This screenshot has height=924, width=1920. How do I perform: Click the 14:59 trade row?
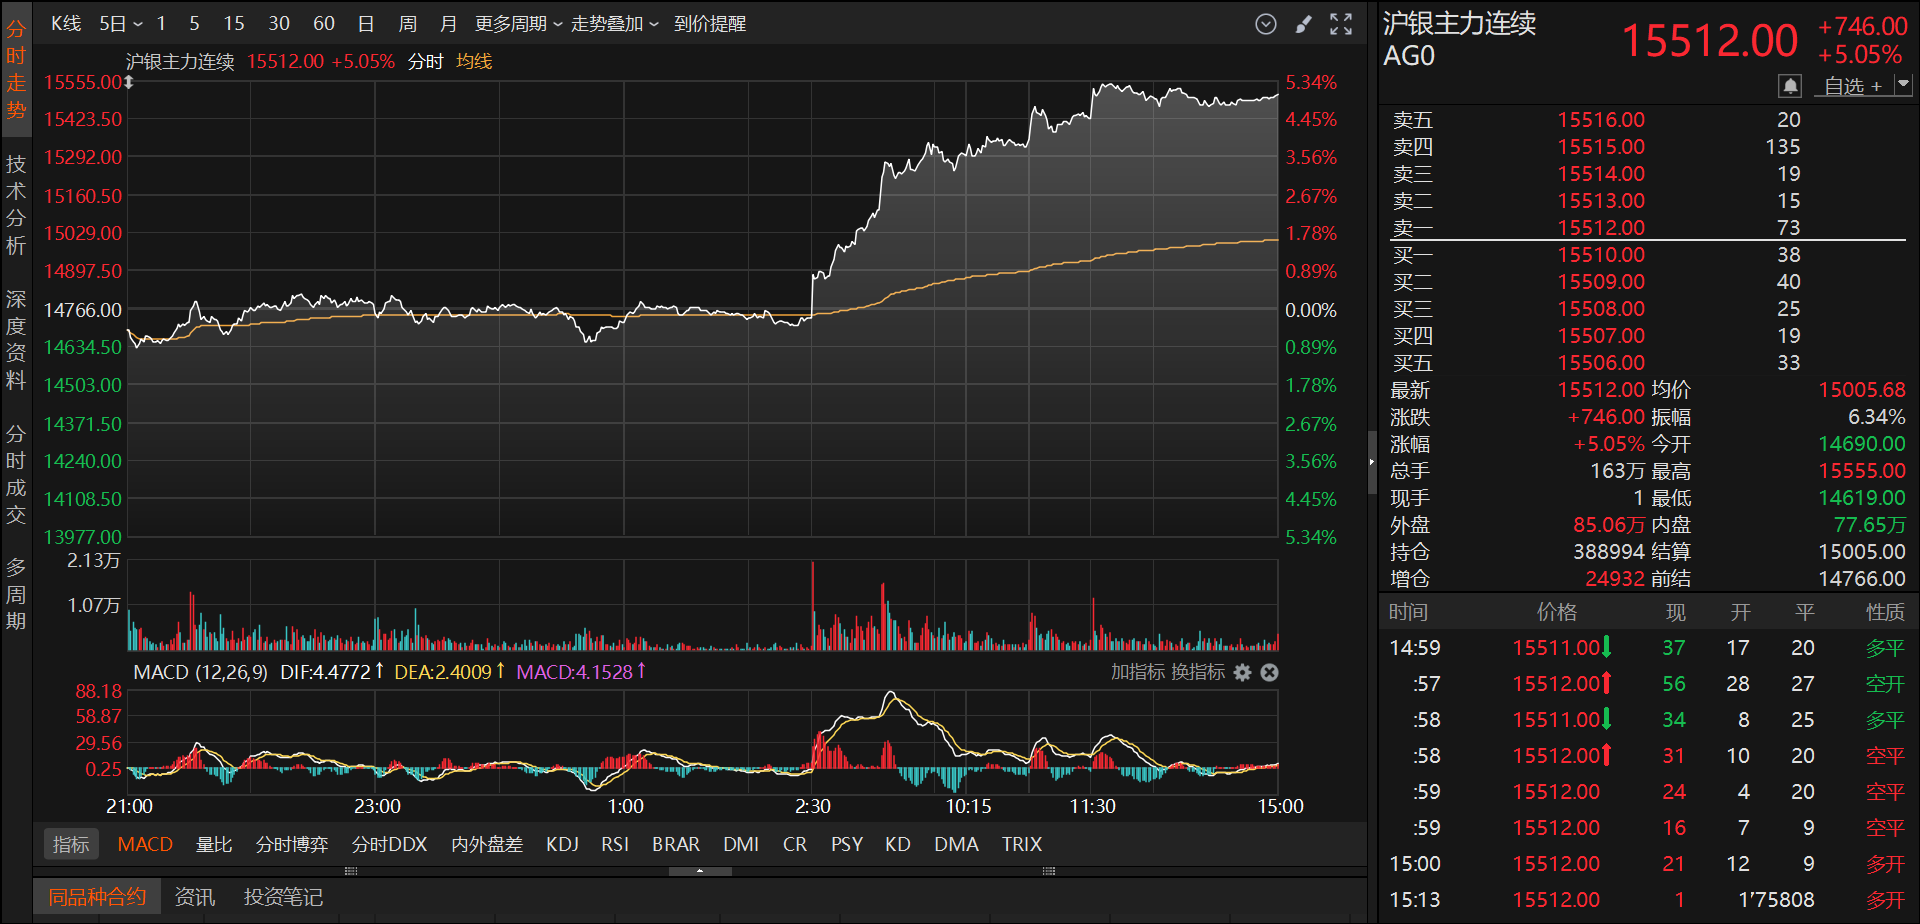click(1647, 648)
